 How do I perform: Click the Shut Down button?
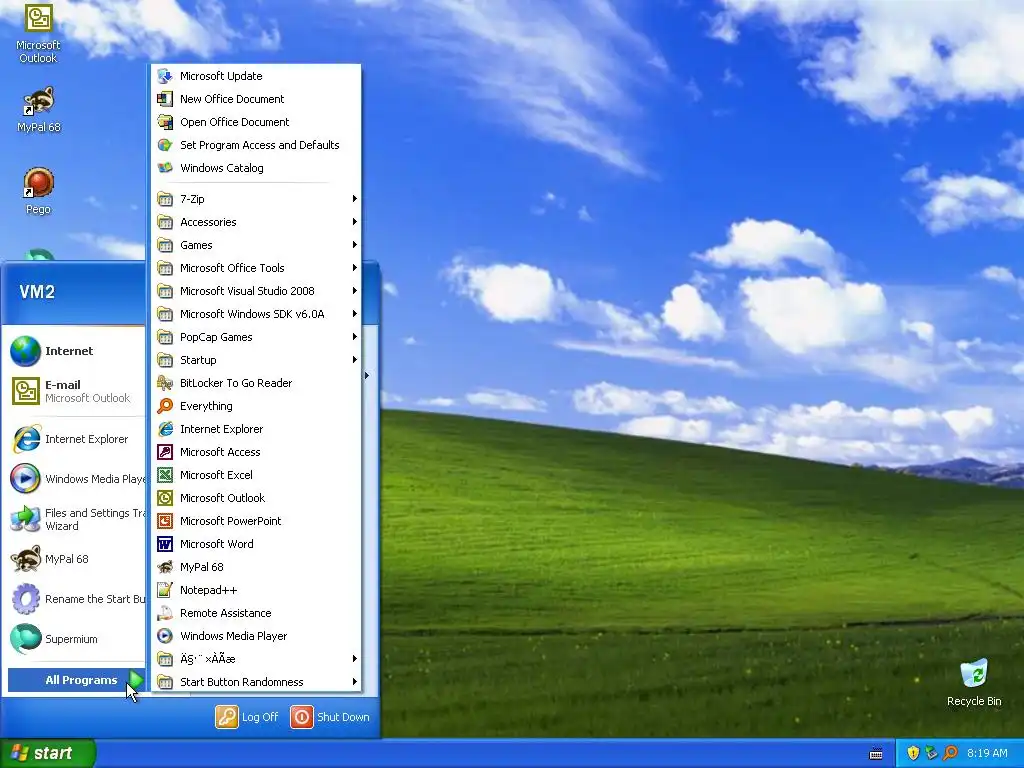[330, 716]
